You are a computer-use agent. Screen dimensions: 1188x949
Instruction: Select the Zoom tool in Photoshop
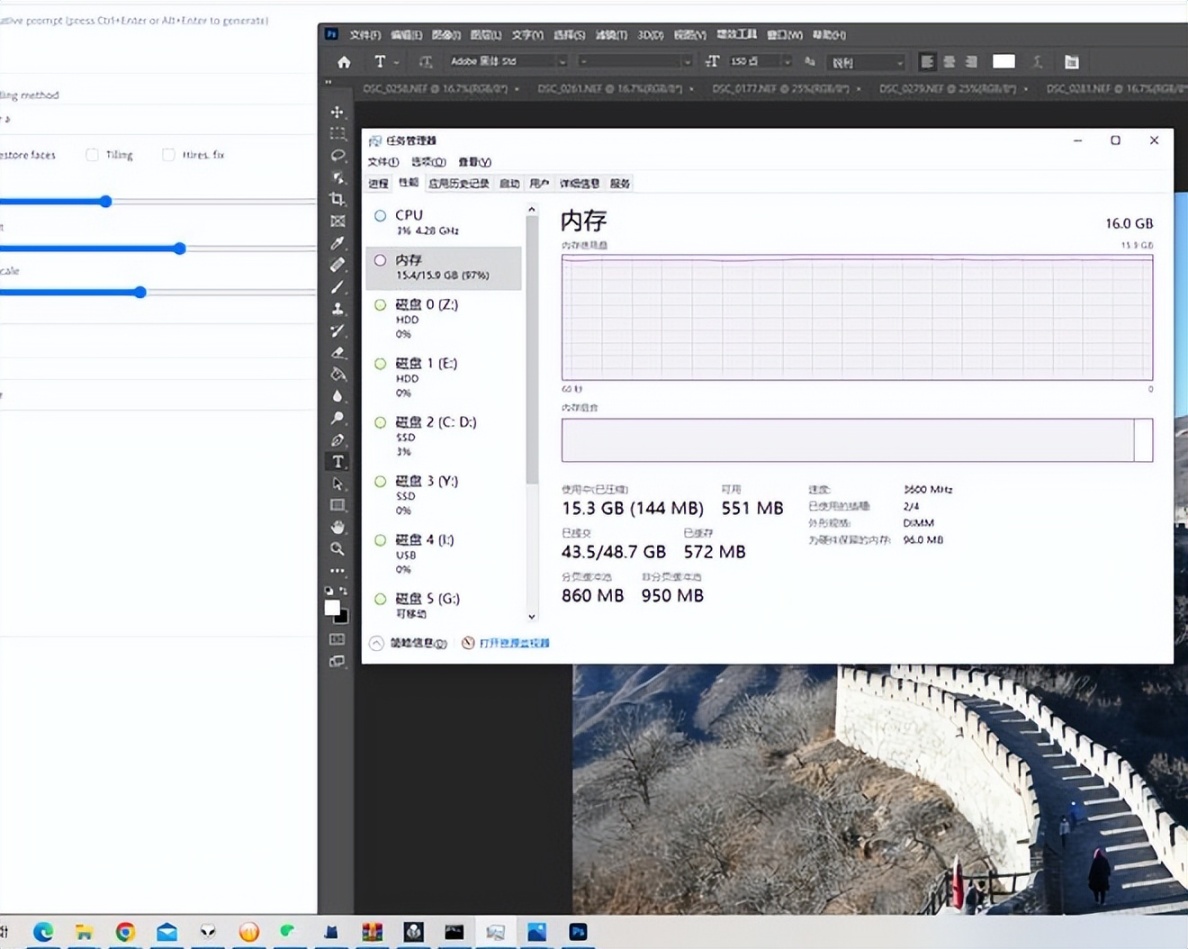tap(338, 549)
